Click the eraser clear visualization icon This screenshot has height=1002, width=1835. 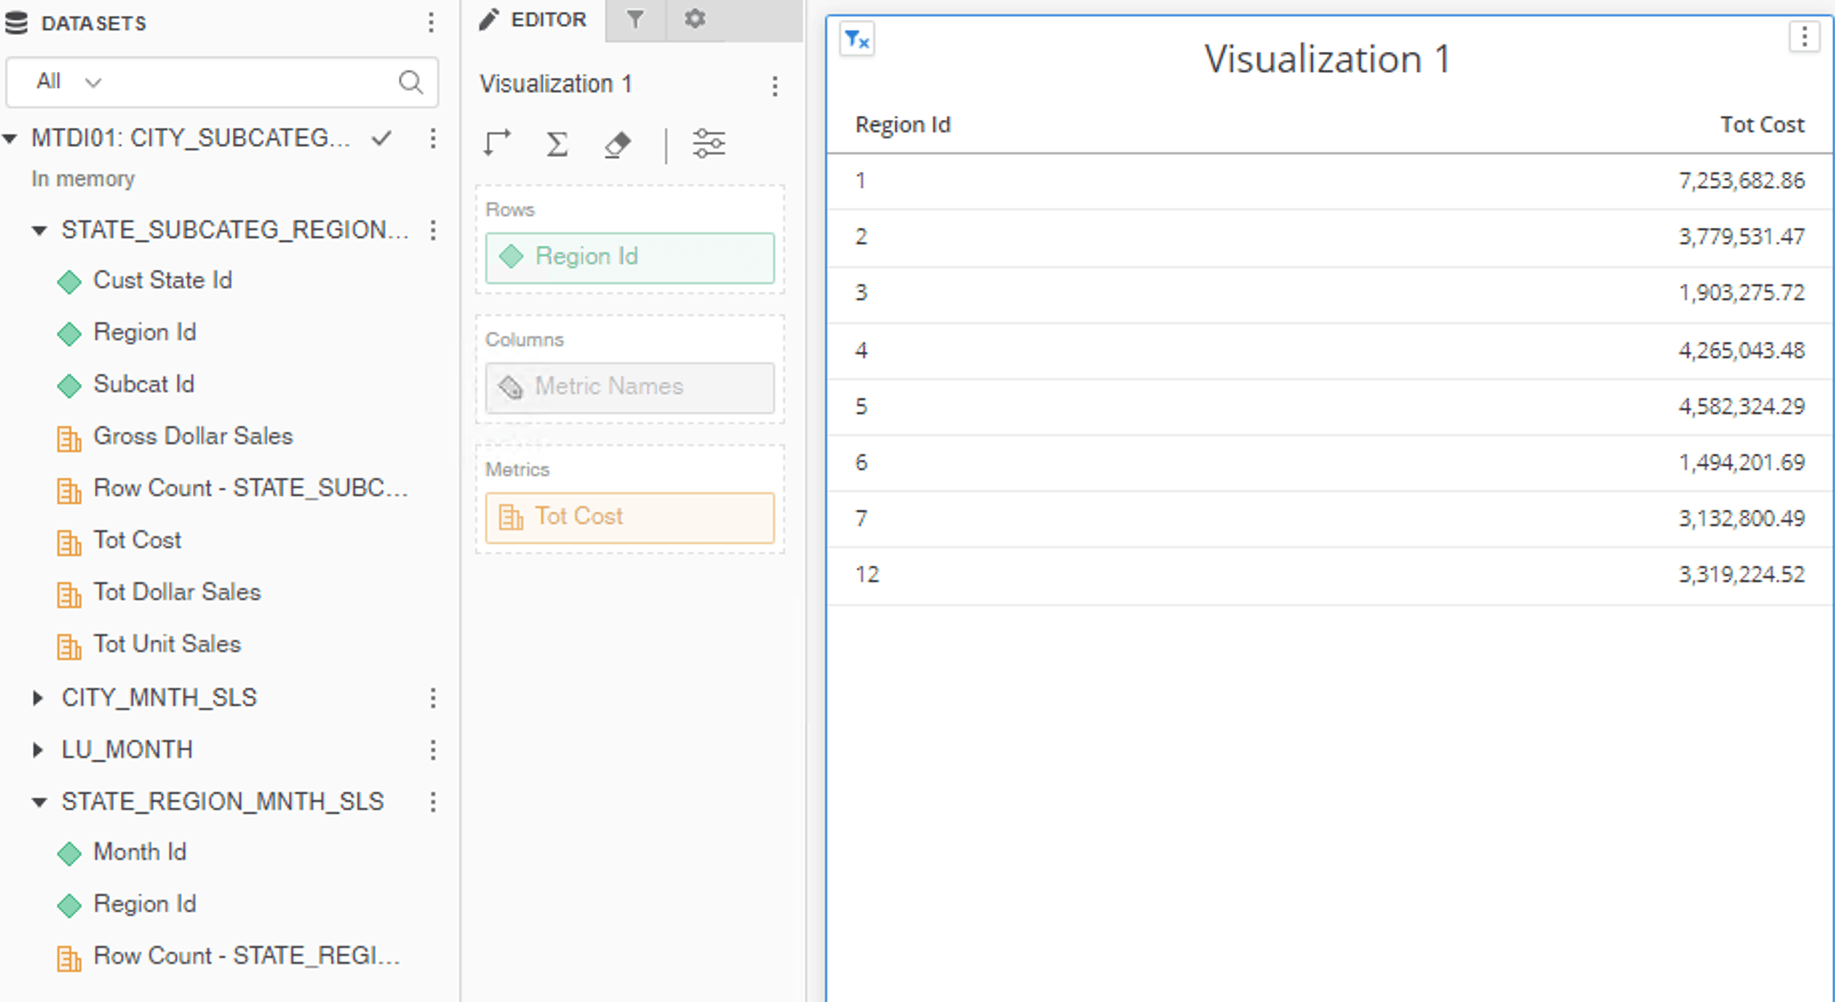(618, 144)
